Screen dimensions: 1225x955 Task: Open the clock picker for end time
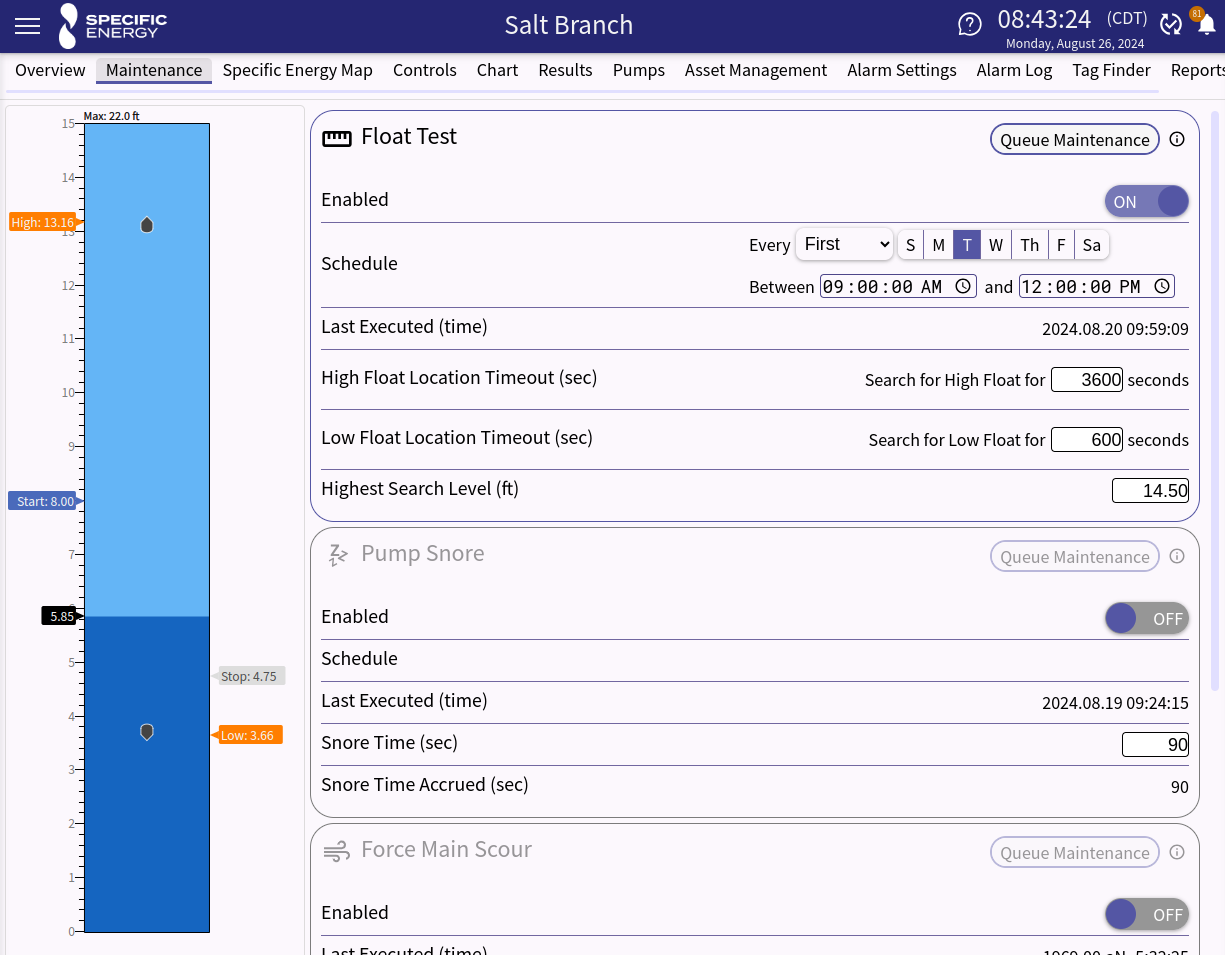pyautogui.click(x=1162, y=286)
